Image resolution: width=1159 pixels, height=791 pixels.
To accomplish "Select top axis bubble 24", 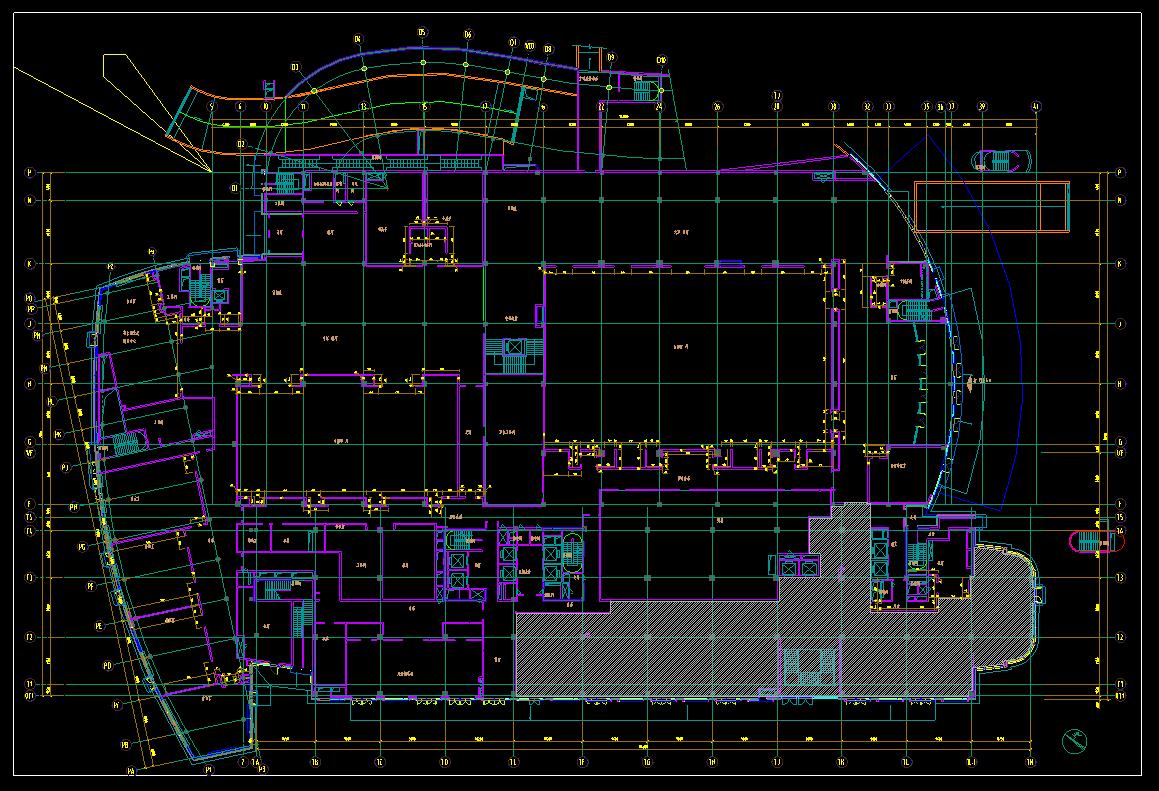I will 659,106.
